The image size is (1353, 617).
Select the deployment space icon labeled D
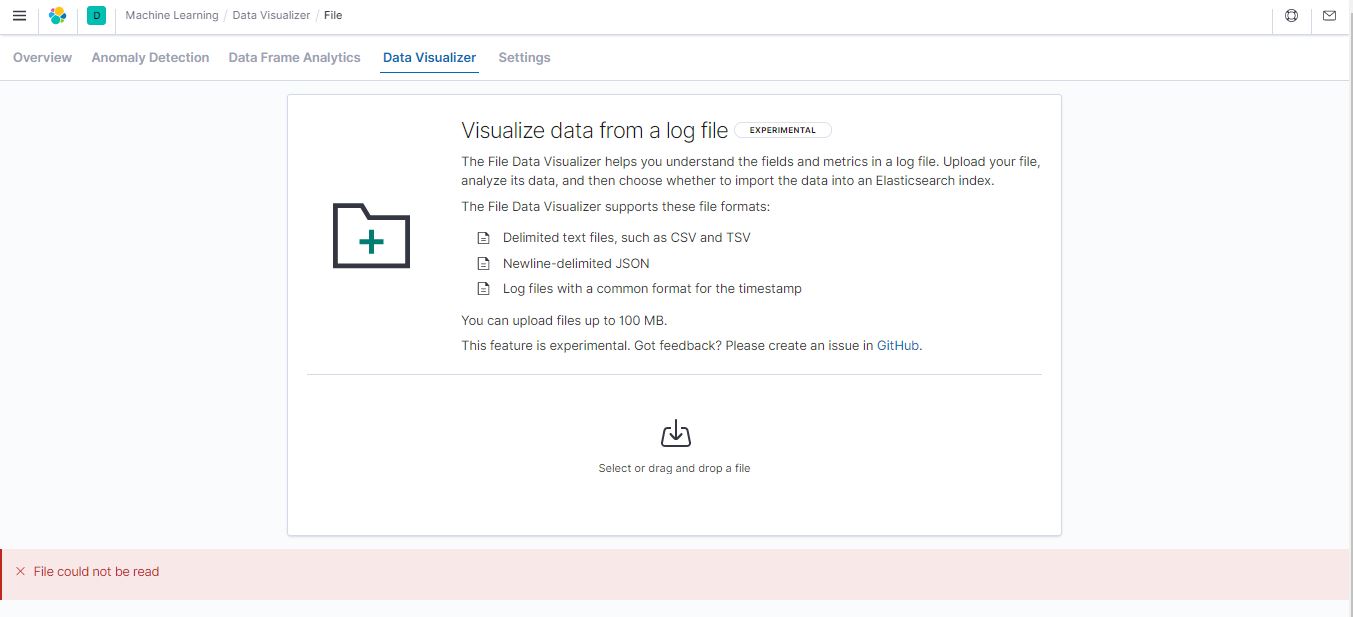coord(96,16)
